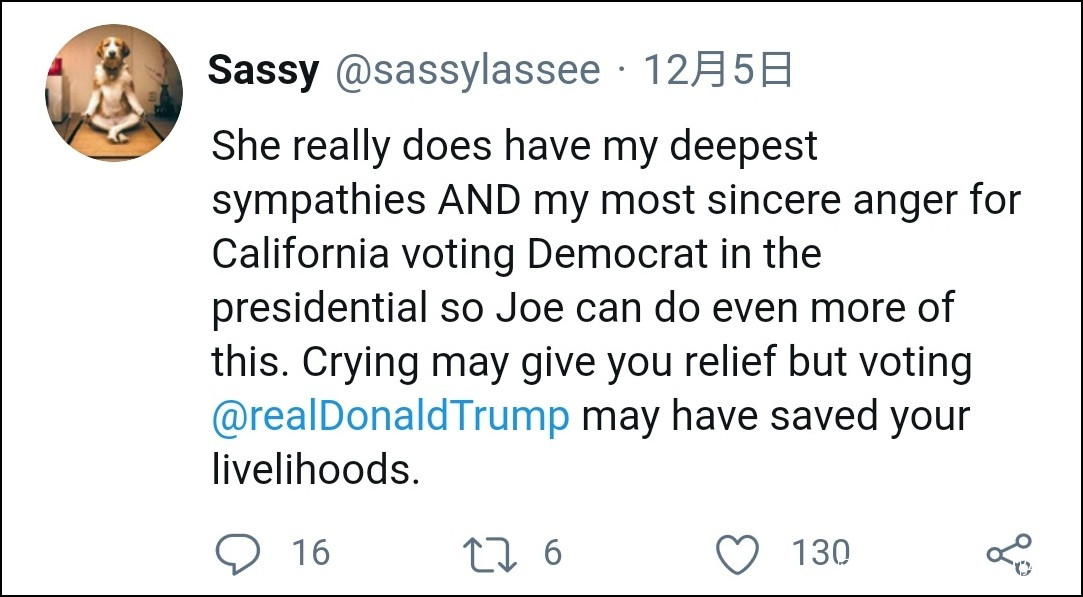This screenshot has height=597, width=1083.
Task: Click the capitalized word "AND"
Action: [x=480, y=200]
